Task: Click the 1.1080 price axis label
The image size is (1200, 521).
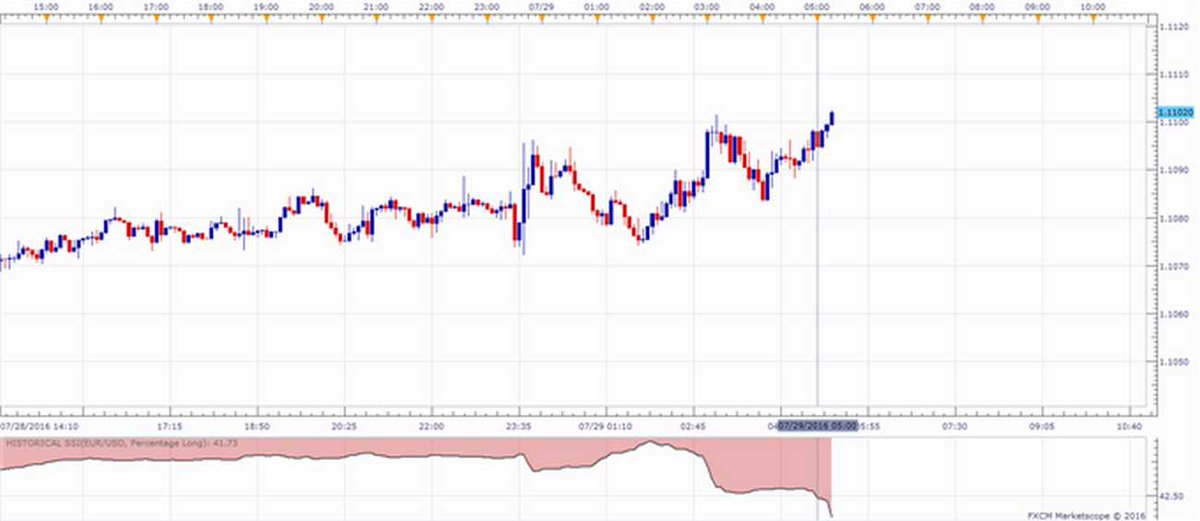Action: [1175, 218]
